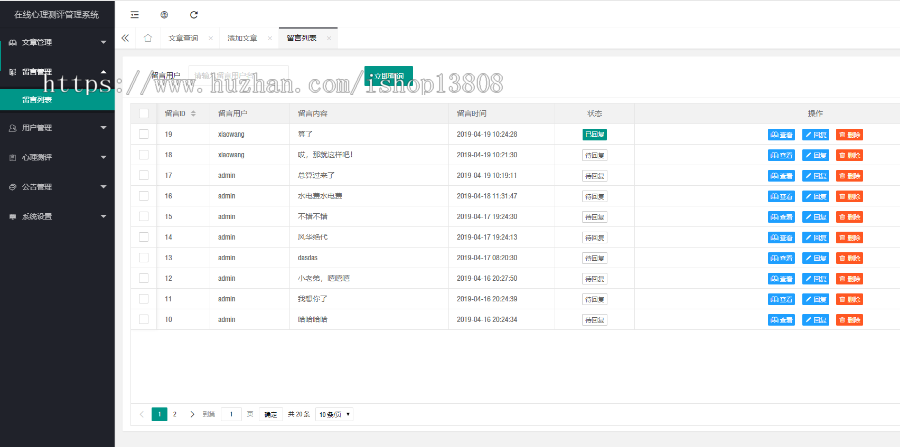Focus the 留言用户 search input
This screenshot has width=900, height=447.
[239, 76]
